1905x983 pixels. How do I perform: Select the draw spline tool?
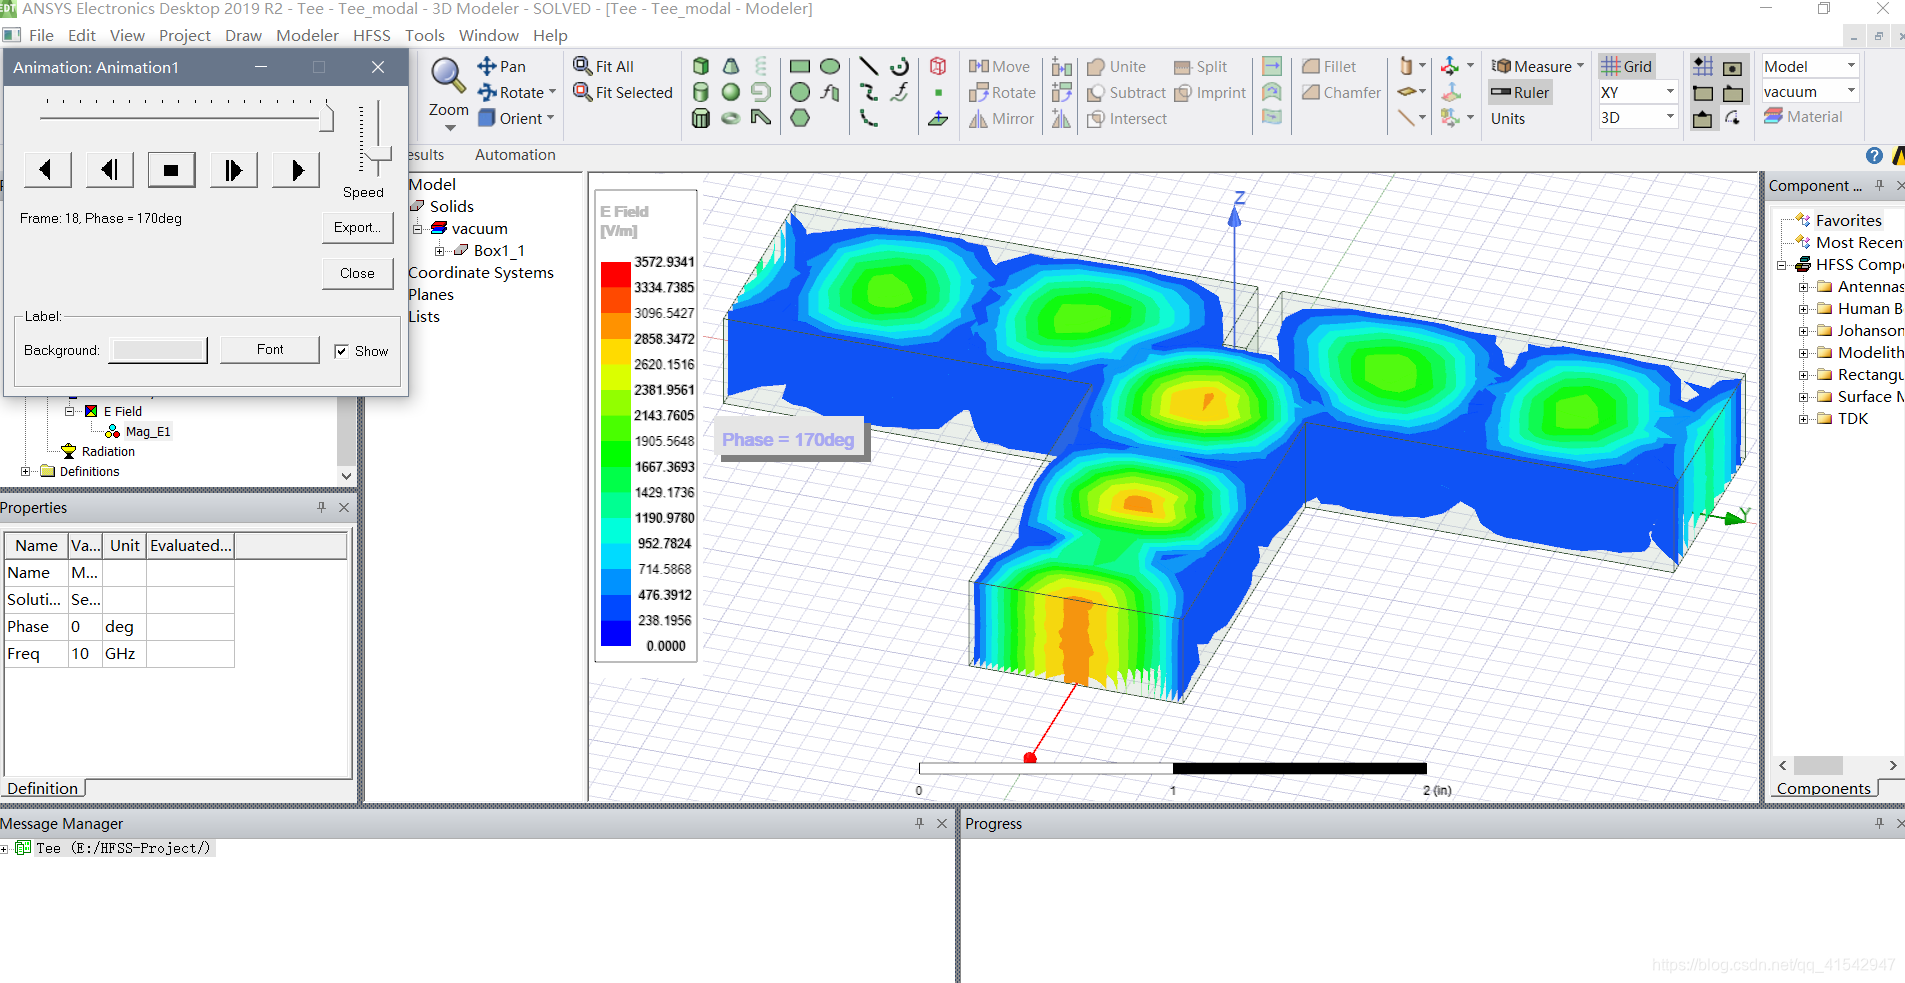tap(868, 92)
